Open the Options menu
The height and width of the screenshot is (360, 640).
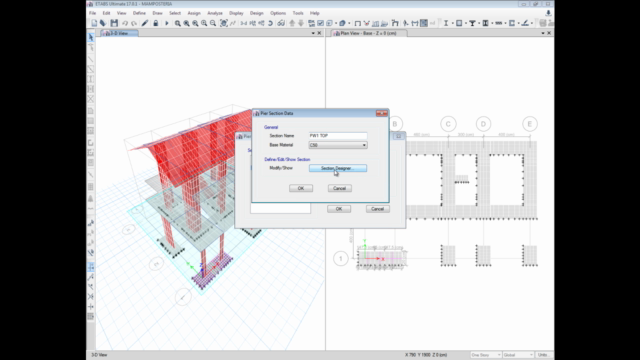point(278,13)
